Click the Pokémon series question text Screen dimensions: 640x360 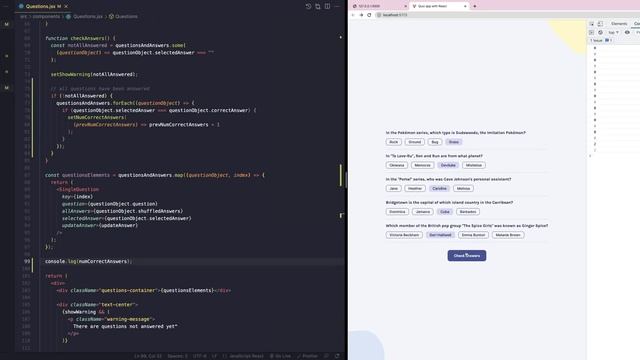pos(456,133)
